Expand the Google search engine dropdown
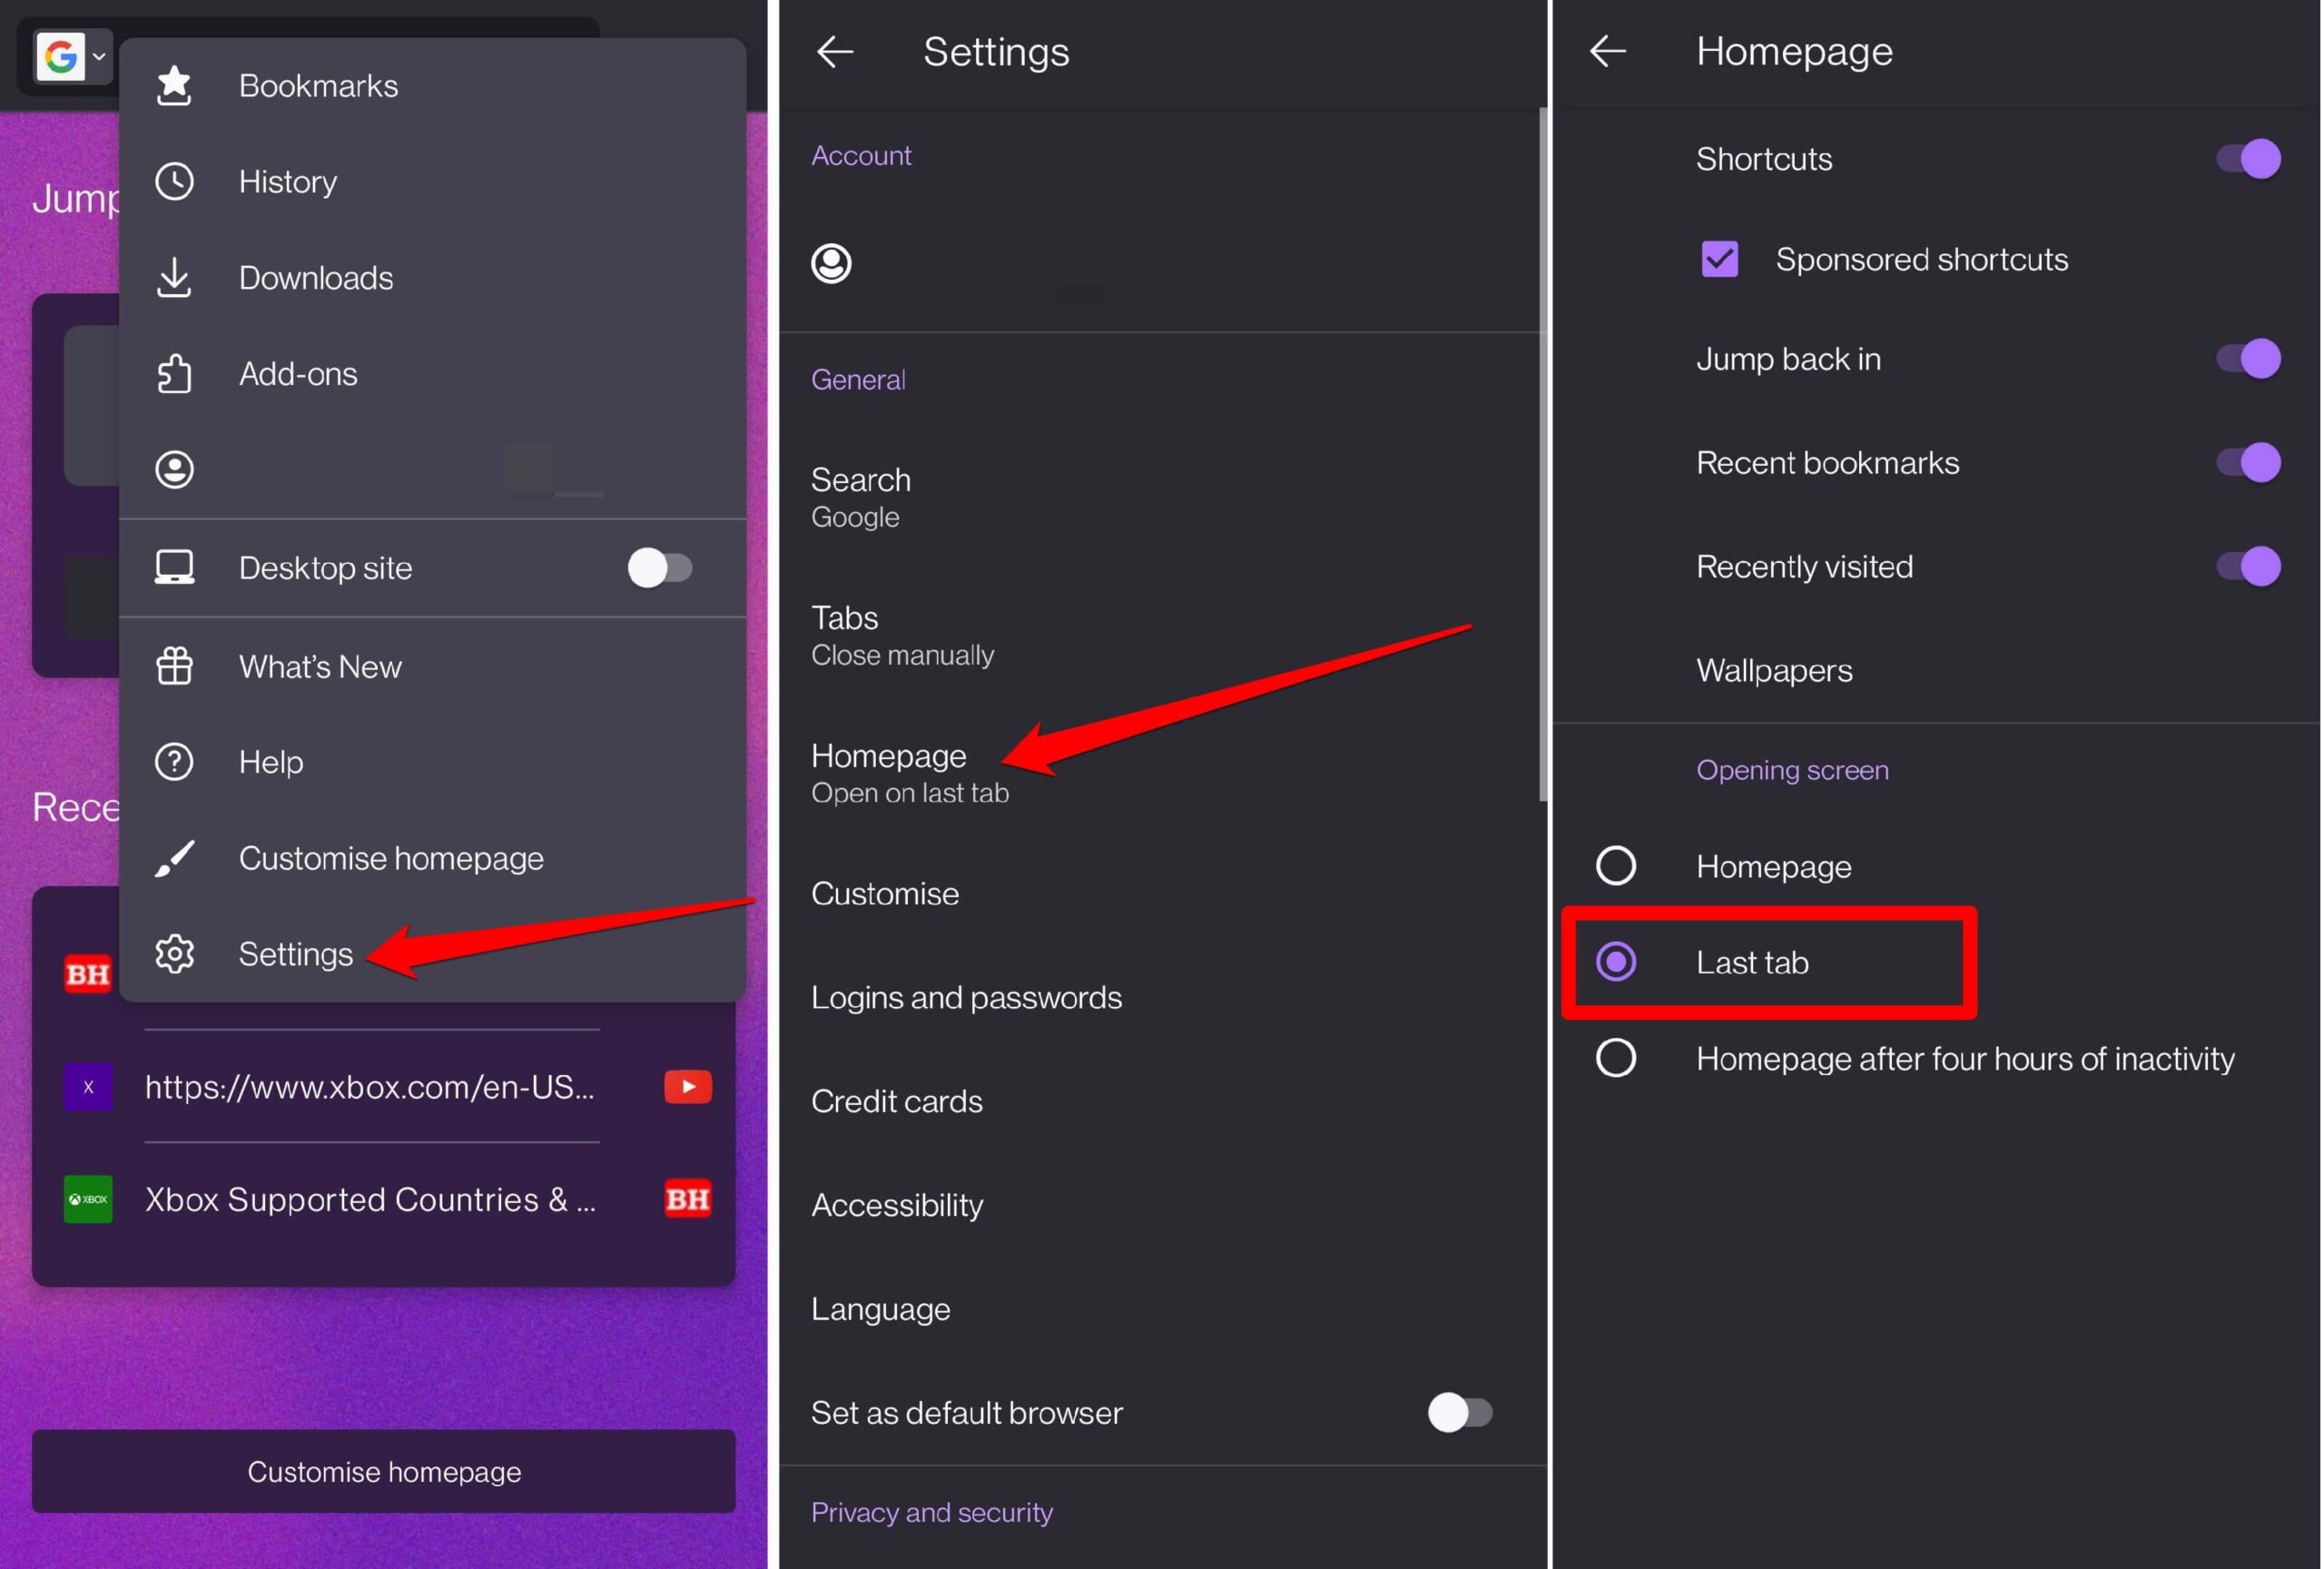The width and height of the screenshot is (2324, 1569). click(73, 57)
